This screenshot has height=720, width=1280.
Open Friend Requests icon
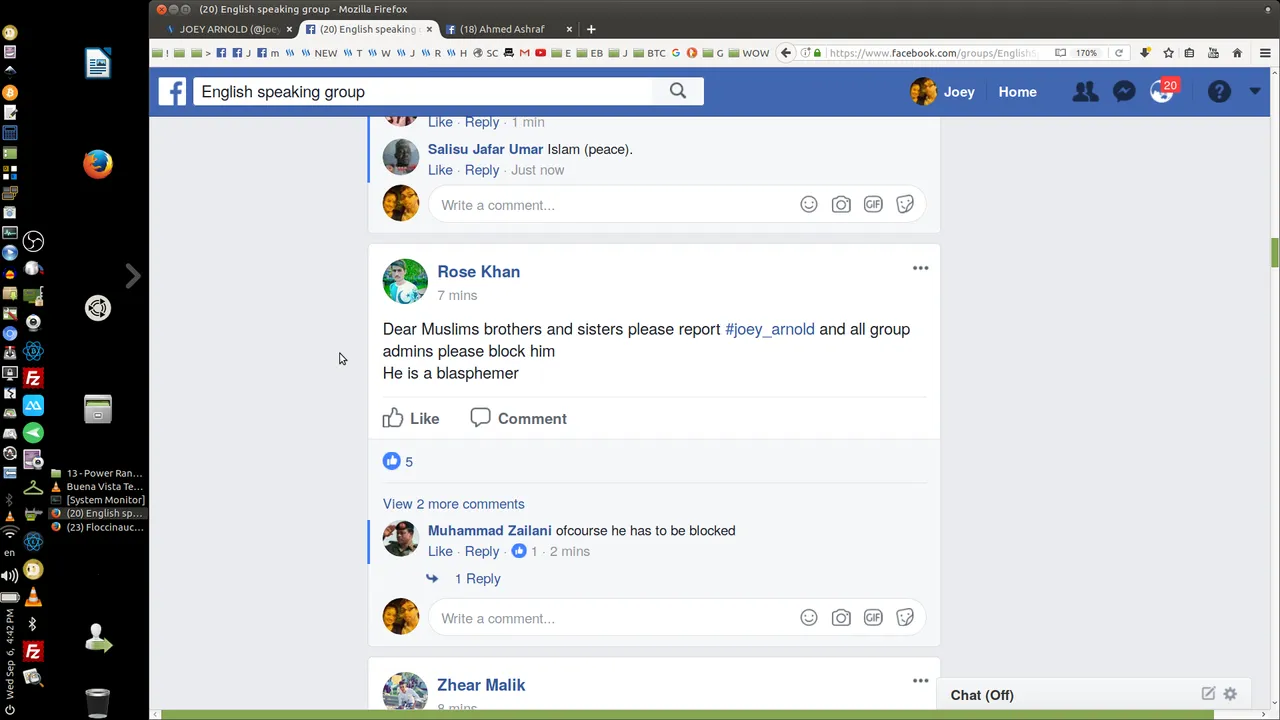pos(1085,92)
